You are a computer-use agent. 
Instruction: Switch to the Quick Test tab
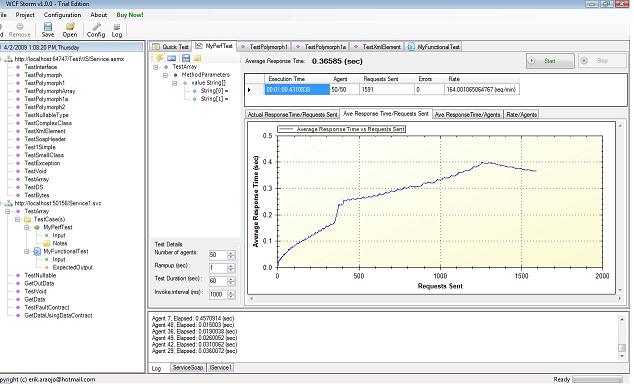tap(170, 46)
